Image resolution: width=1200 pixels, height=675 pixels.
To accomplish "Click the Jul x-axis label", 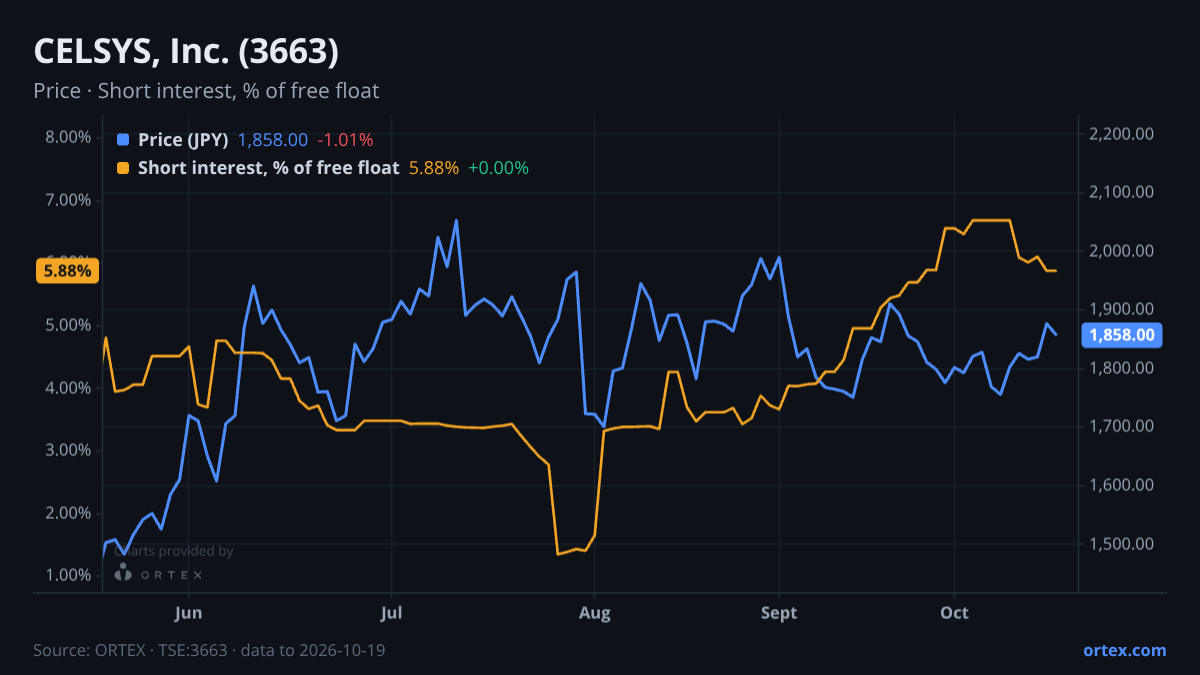I will click(391, 613).
